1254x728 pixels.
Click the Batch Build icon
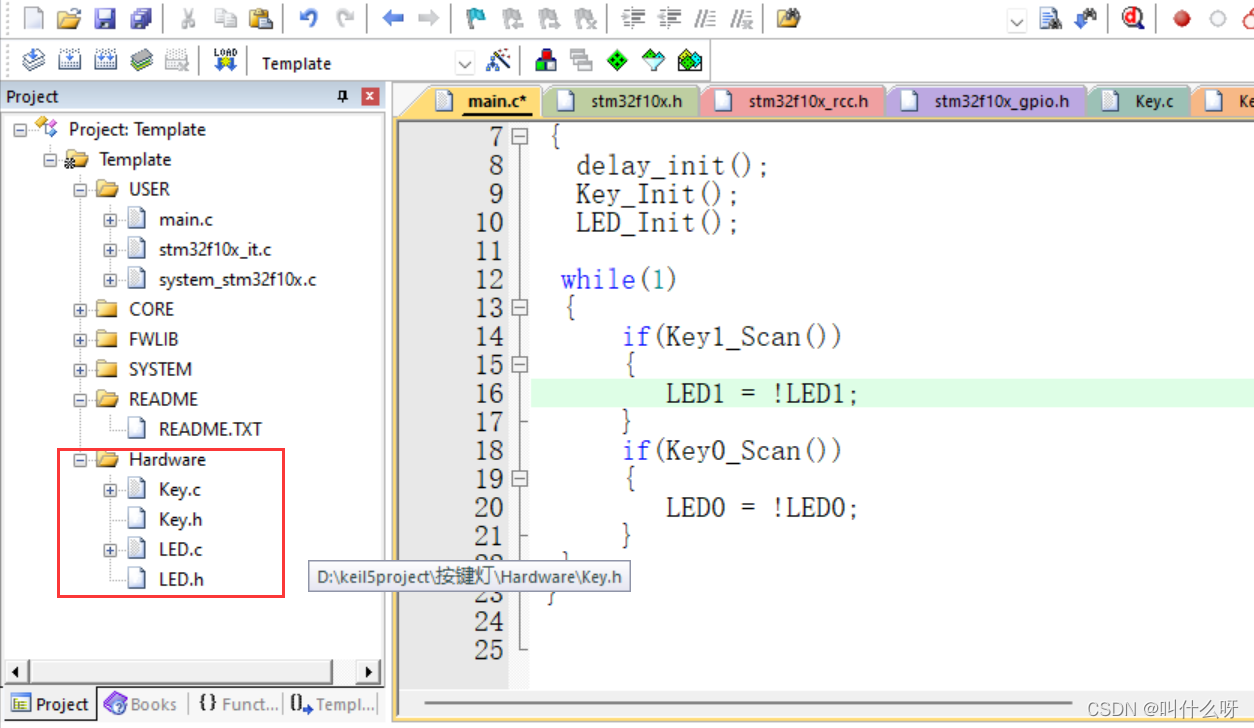click(x=141, y=60)
